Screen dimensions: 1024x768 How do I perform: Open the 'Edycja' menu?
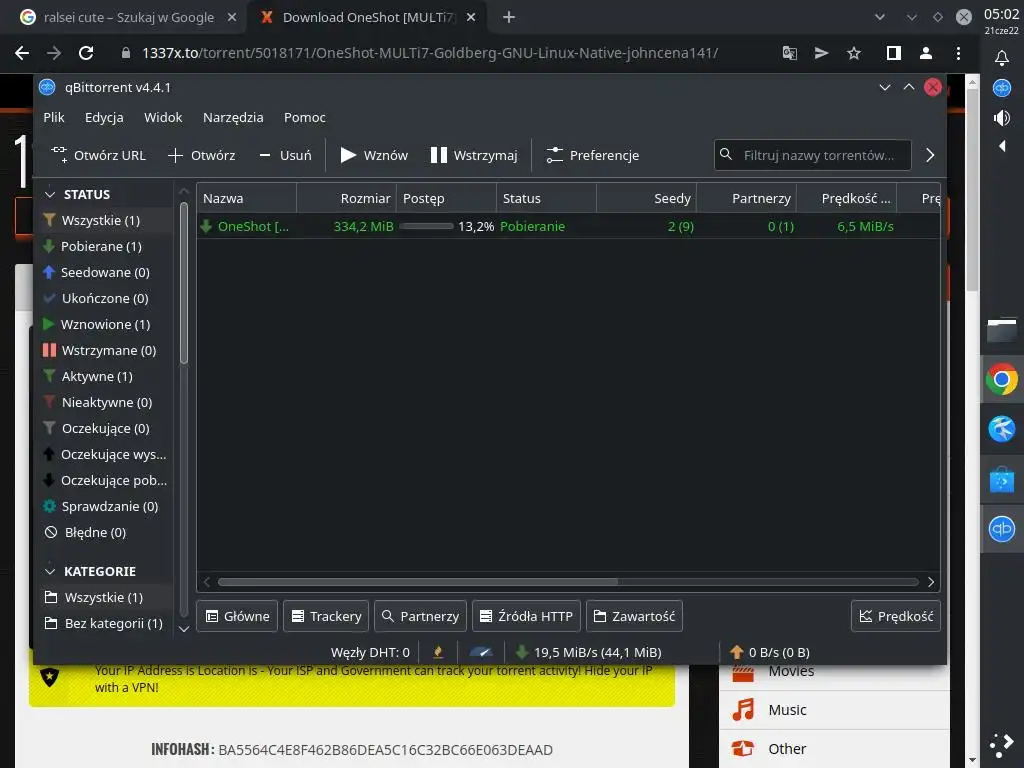(104, 118)
